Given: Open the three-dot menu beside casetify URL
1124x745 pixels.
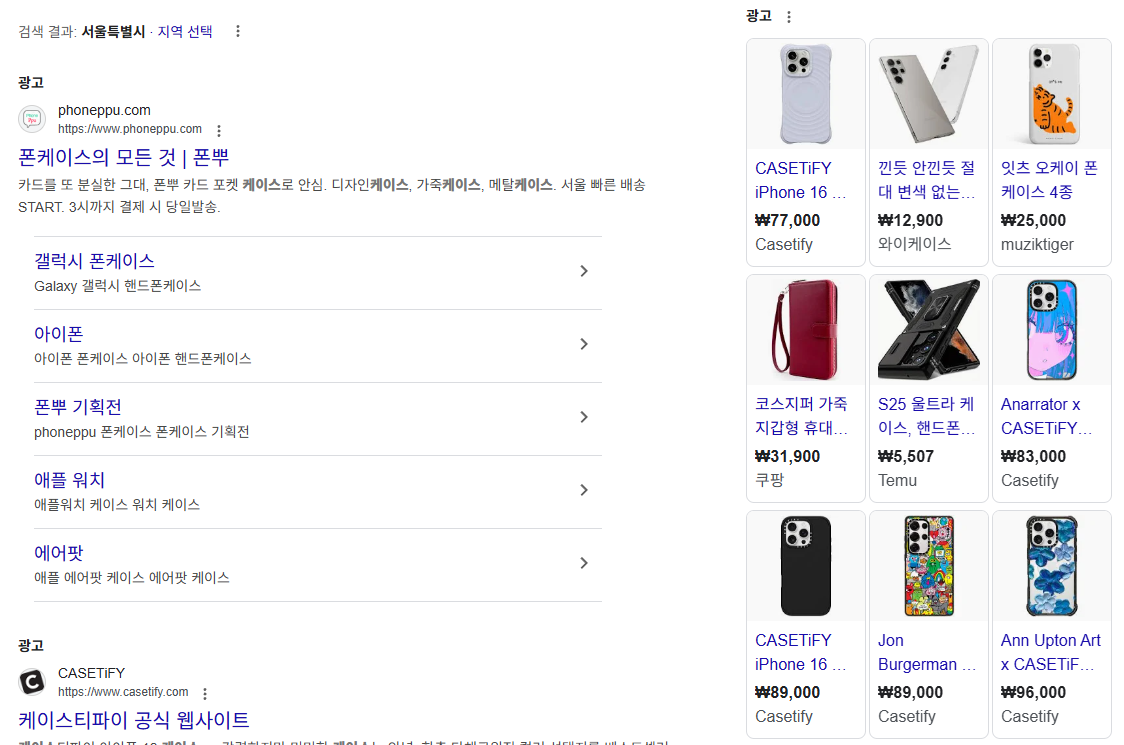Looking at the screenshot, I should (205, 693).
